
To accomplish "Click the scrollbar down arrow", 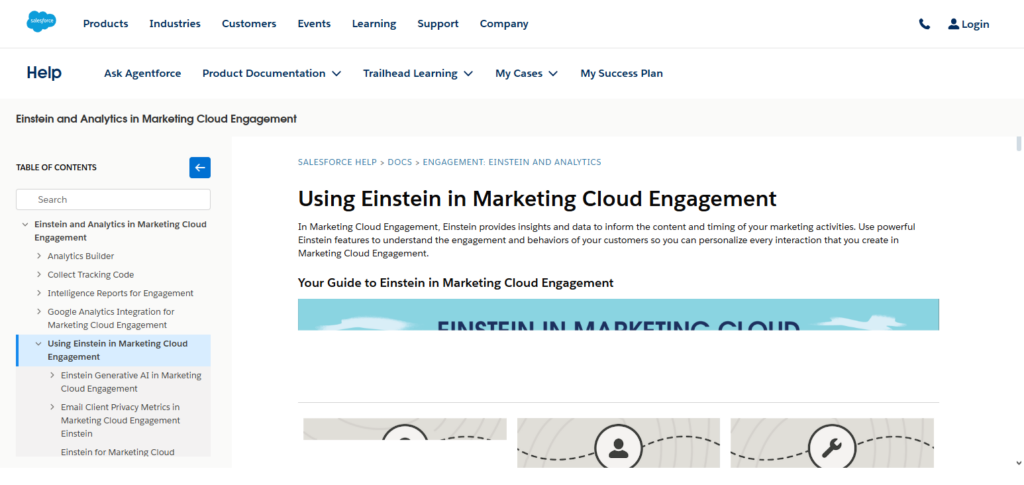I will (1019, 463).
